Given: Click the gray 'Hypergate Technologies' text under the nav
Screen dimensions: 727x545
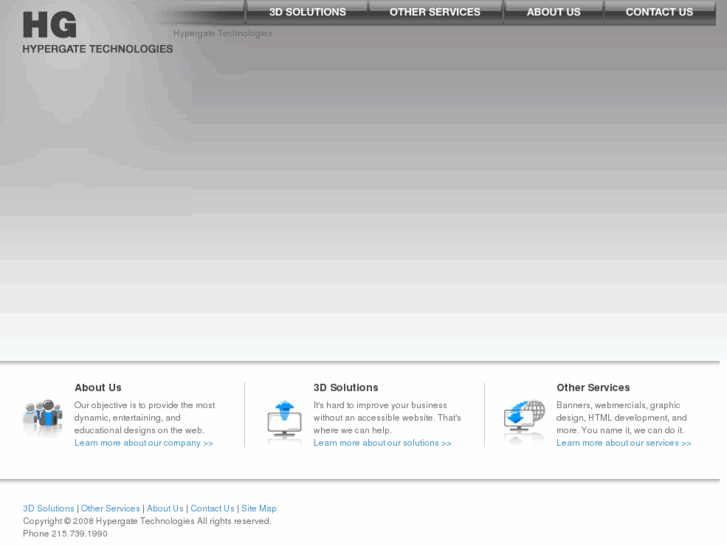Looking at the screenshot, I should (223, 33).
